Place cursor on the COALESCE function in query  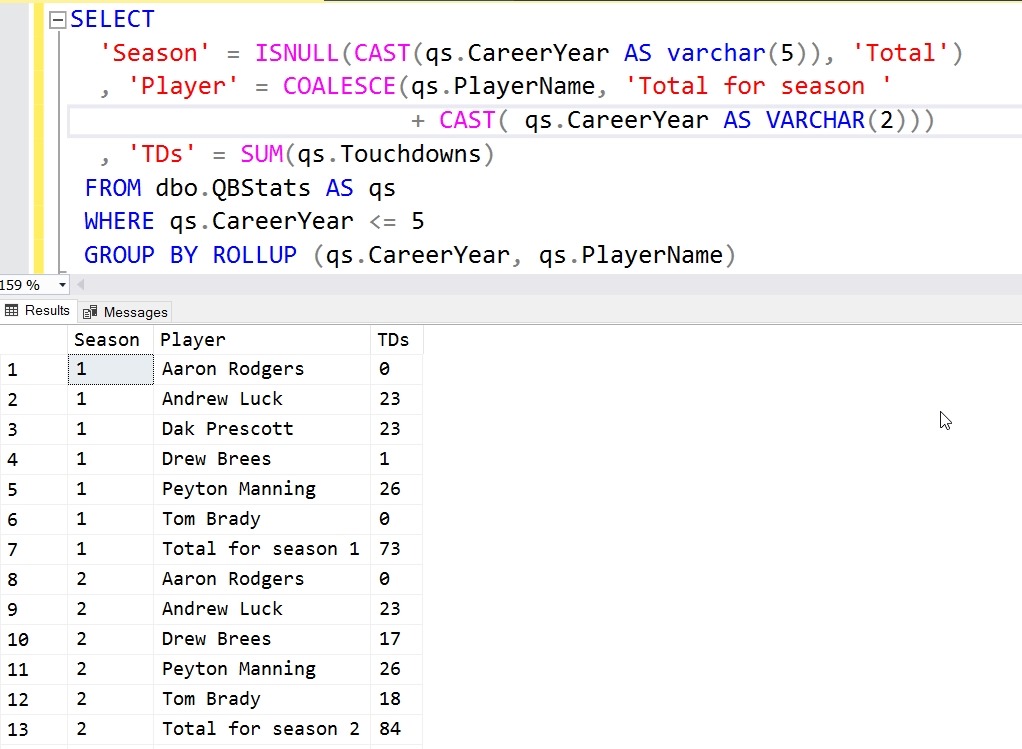(339, 86)
